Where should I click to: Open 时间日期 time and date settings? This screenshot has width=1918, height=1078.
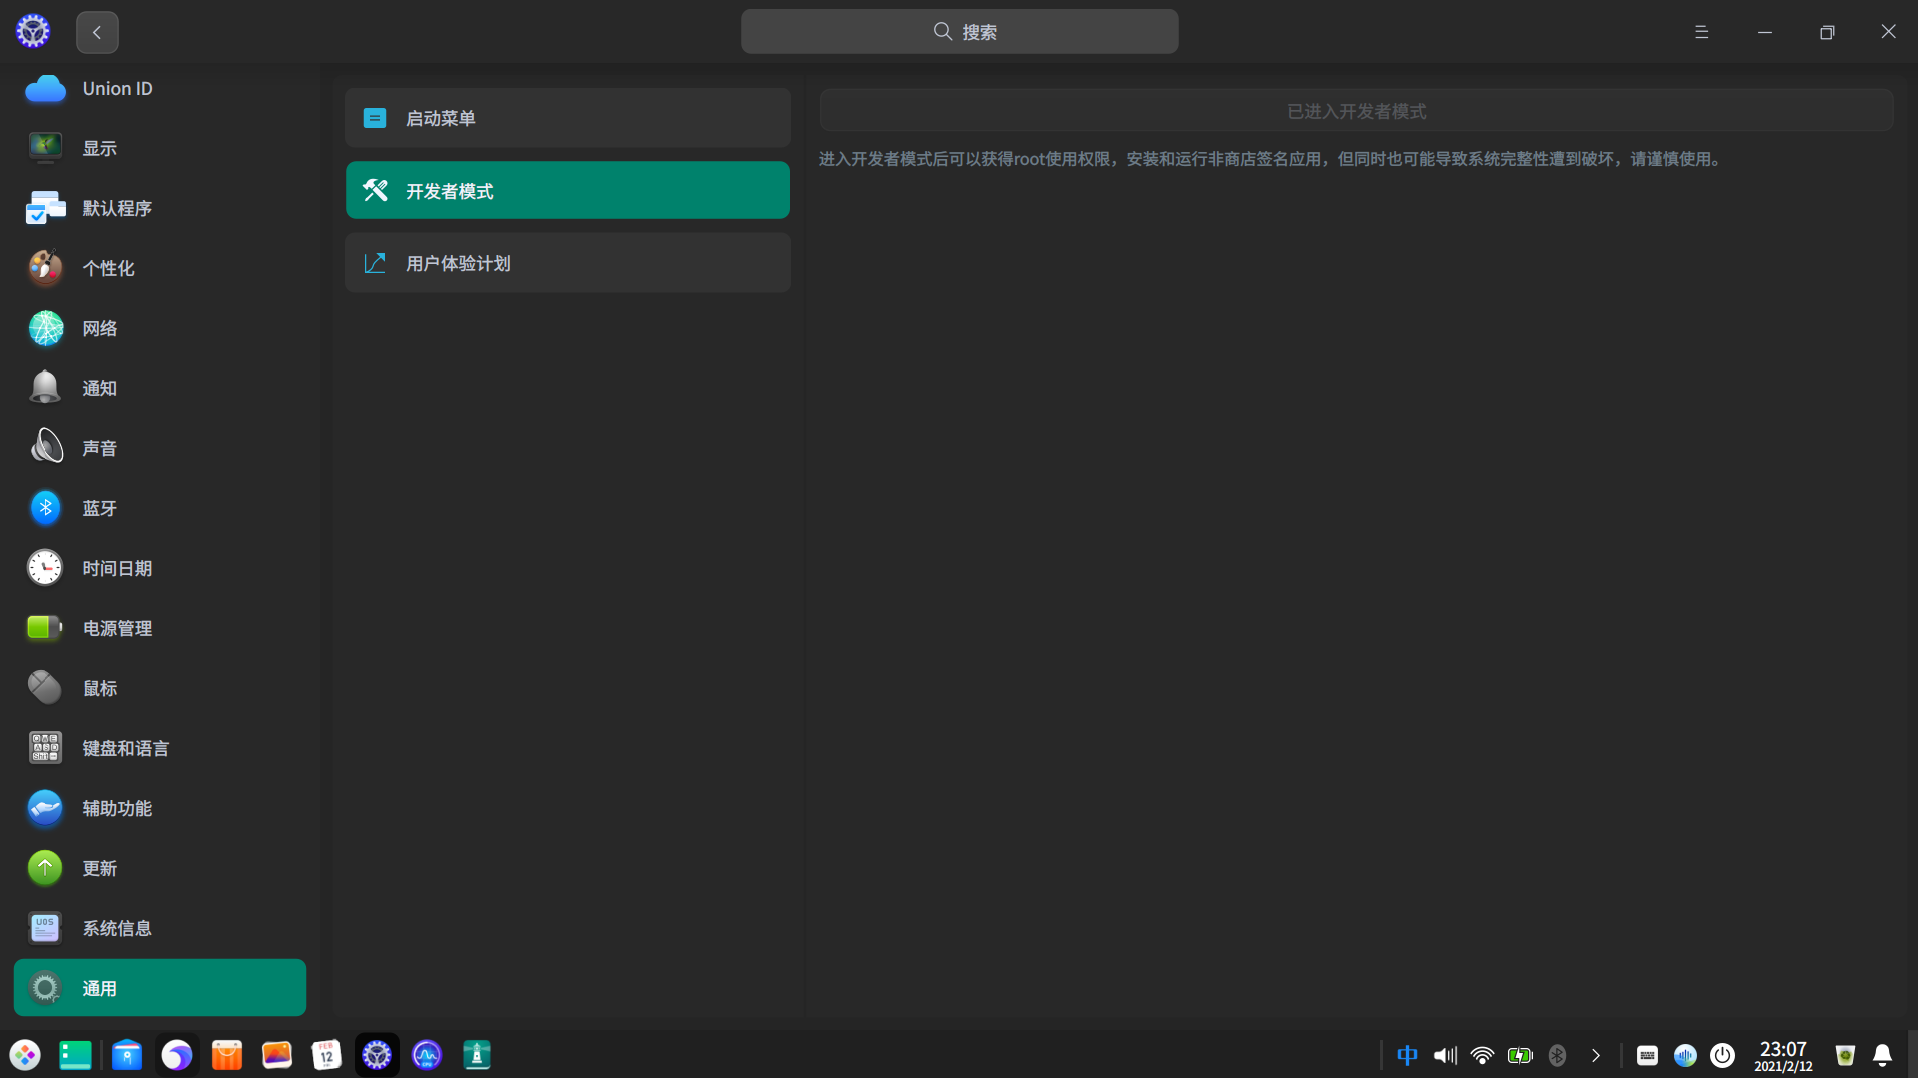tap(160, 568)
